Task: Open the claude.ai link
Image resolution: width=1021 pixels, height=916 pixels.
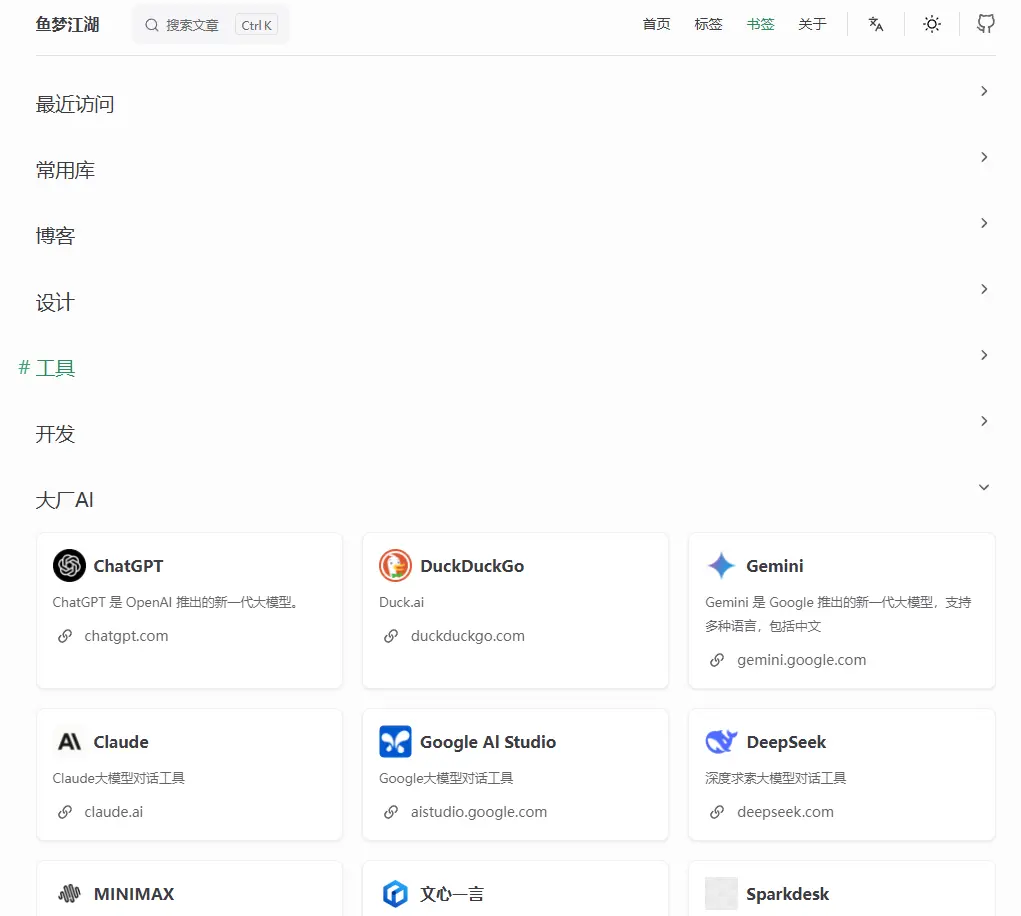Action: click(x=113, y=812)
